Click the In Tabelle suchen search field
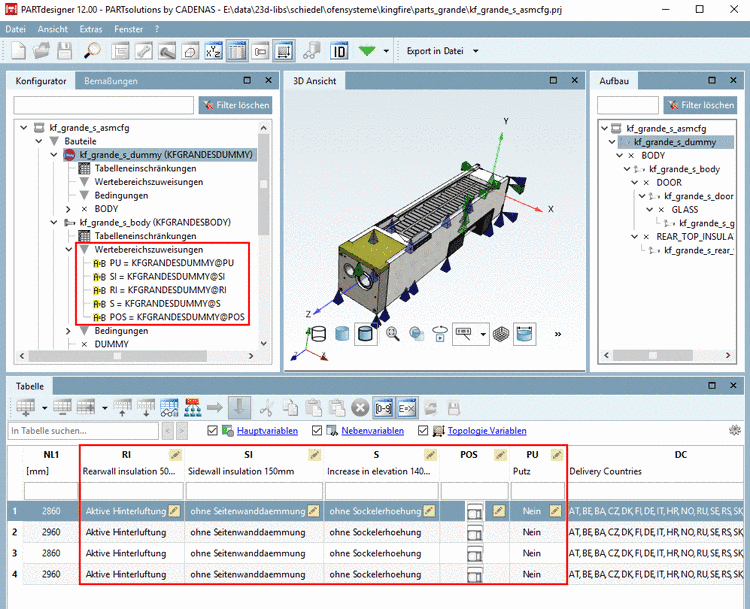 click(83, 431)
